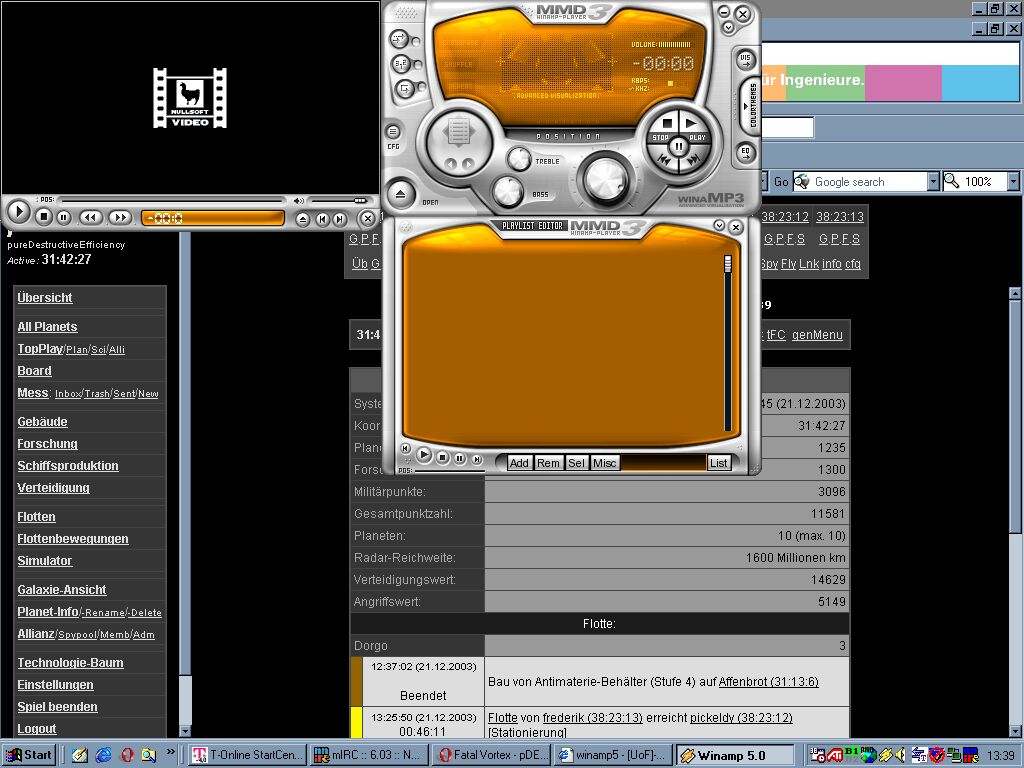The width and height of the screenshot is (1024, 768).
Task: Toggle crossfade with the top-left round button
Action: click(400, 39)
